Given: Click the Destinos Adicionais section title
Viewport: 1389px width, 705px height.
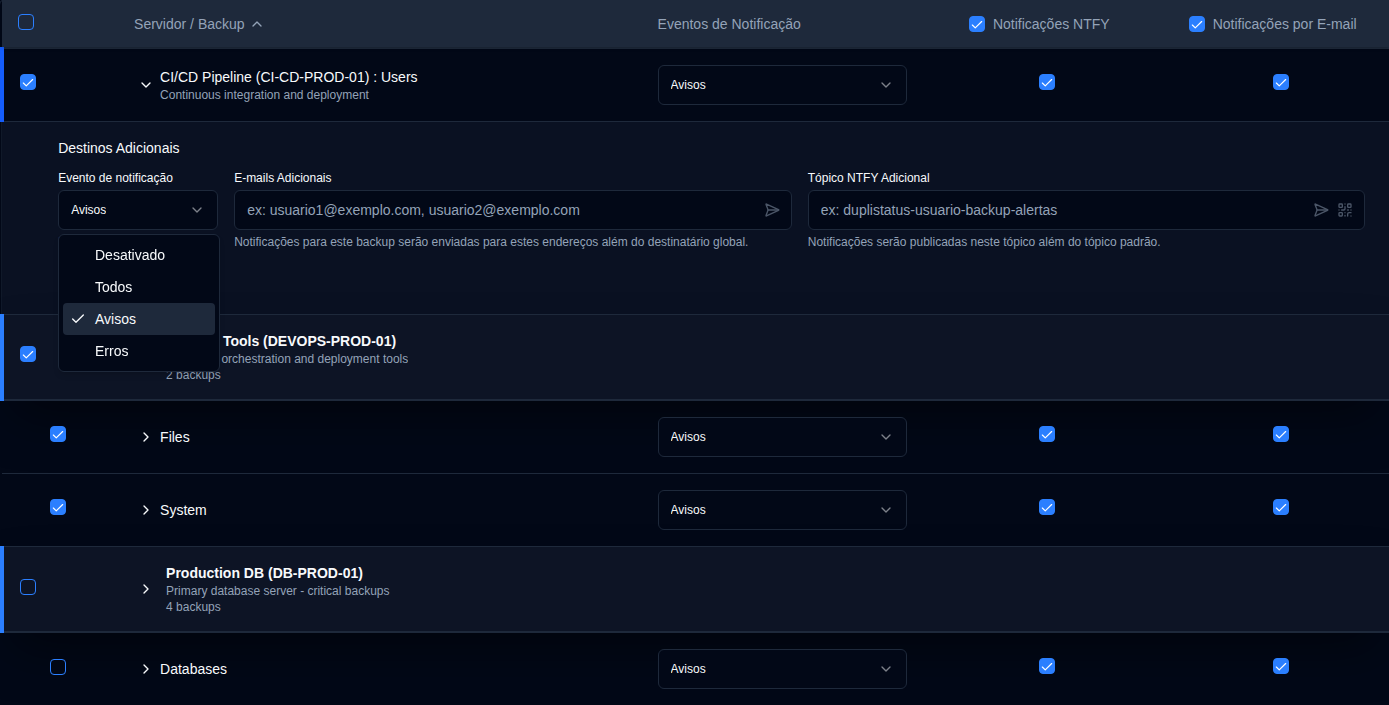Looking at the screenshot, I should pyautogui.click(x=119, y=148).
